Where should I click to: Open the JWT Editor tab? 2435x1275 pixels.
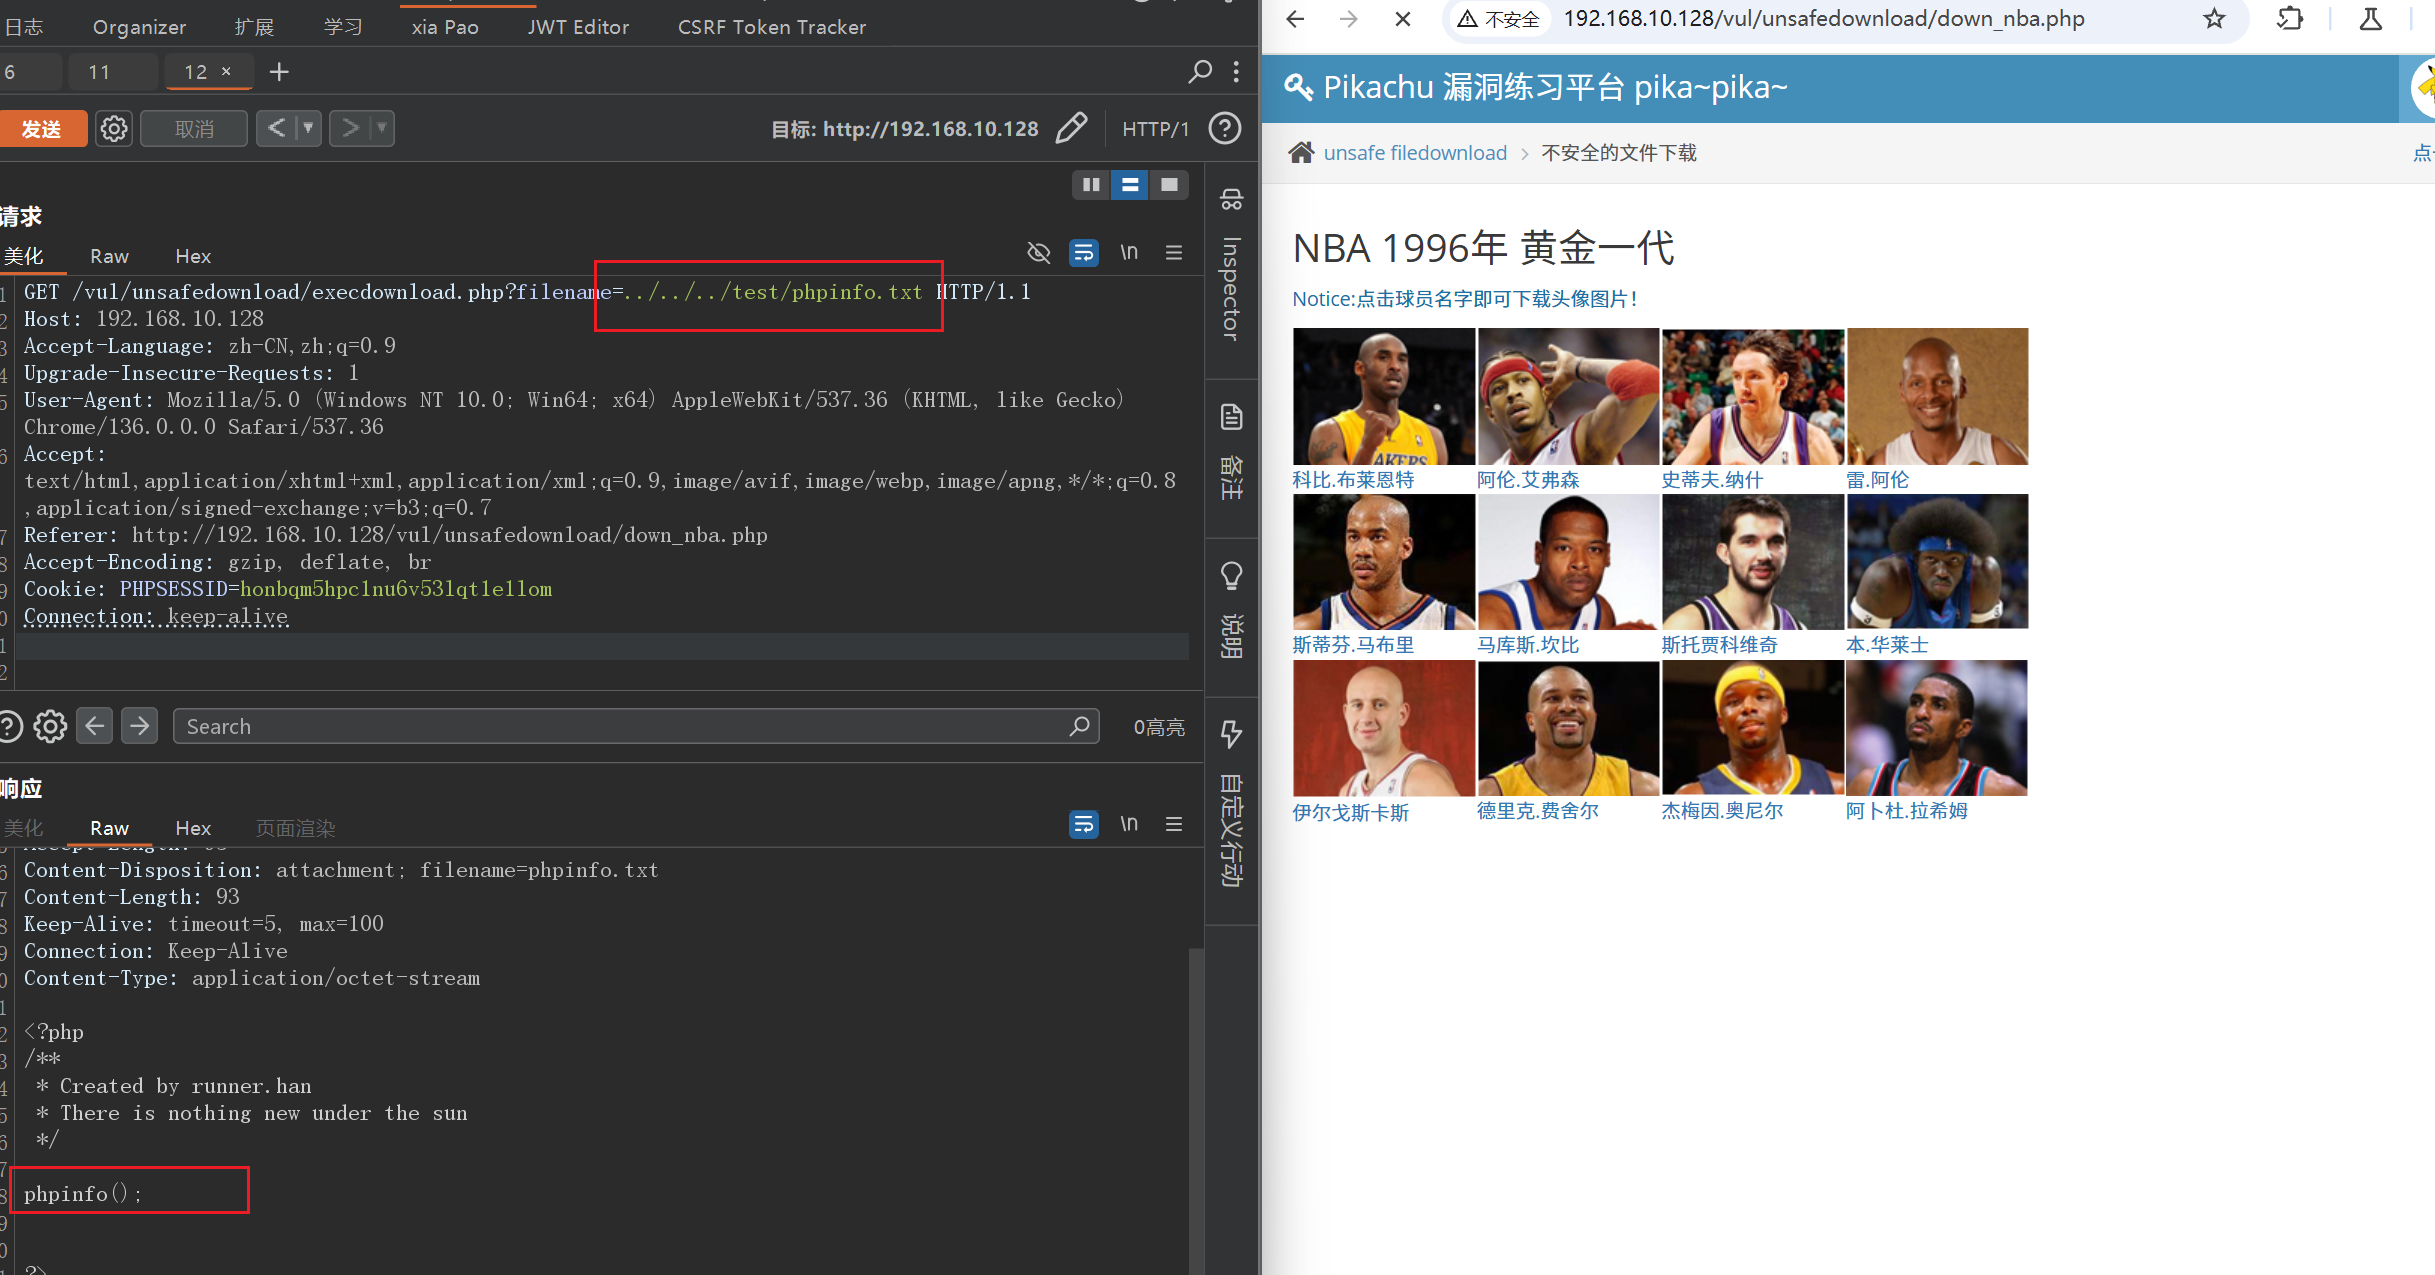tap(578, 27)
